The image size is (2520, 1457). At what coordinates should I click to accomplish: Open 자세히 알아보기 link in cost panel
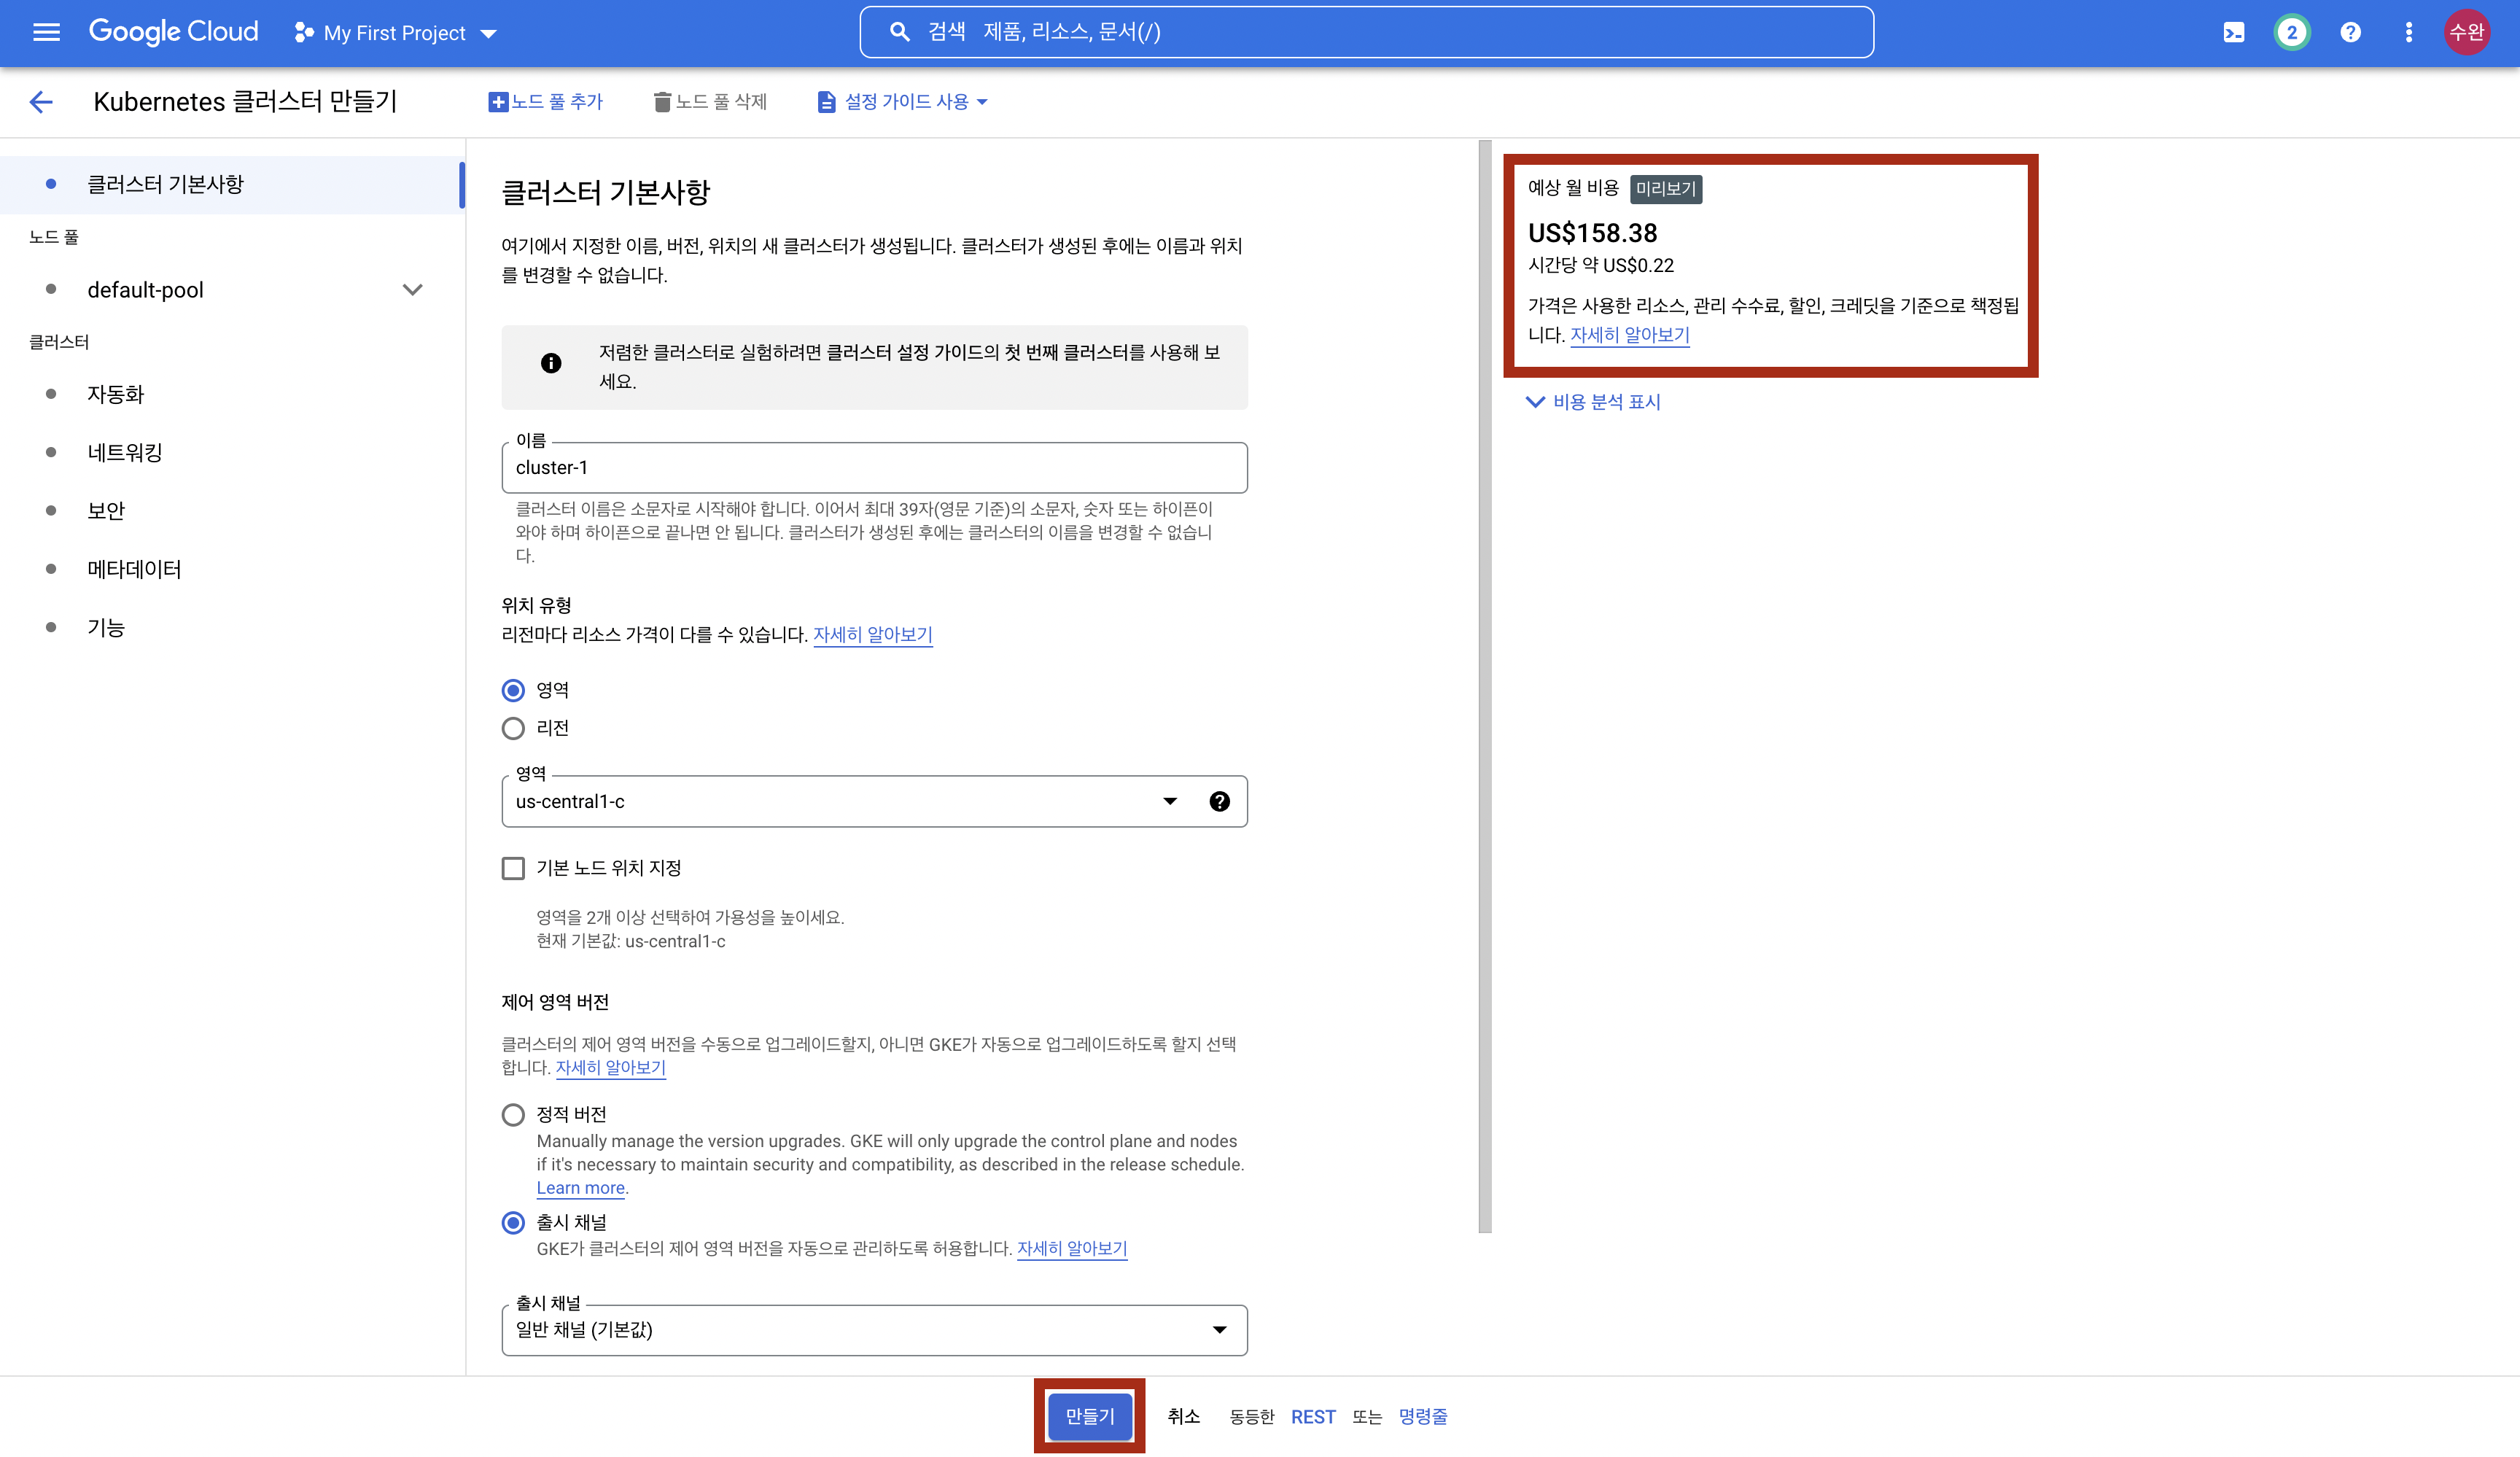[1629, 335]
